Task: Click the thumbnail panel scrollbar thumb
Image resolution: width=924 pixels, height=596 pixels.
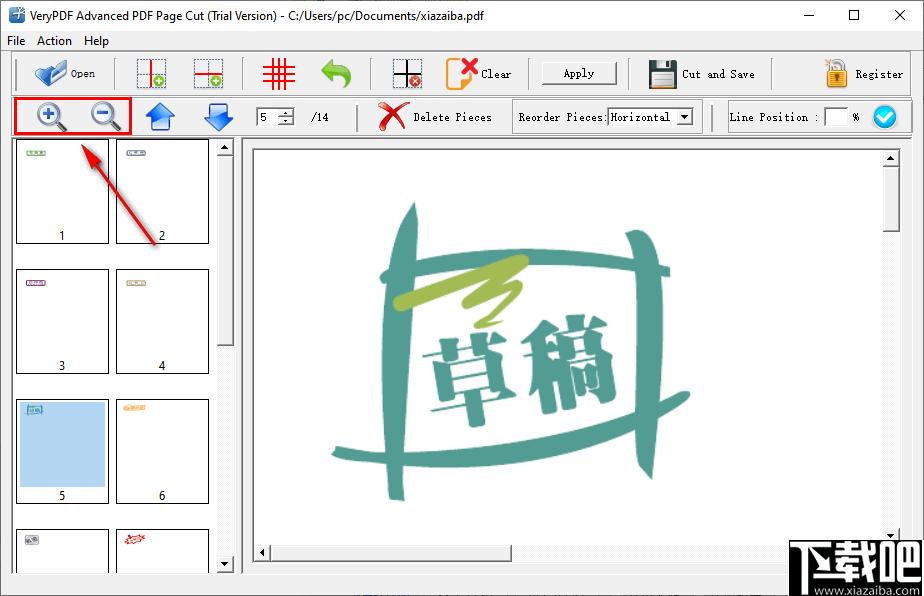Action: [x=225, y=251]
